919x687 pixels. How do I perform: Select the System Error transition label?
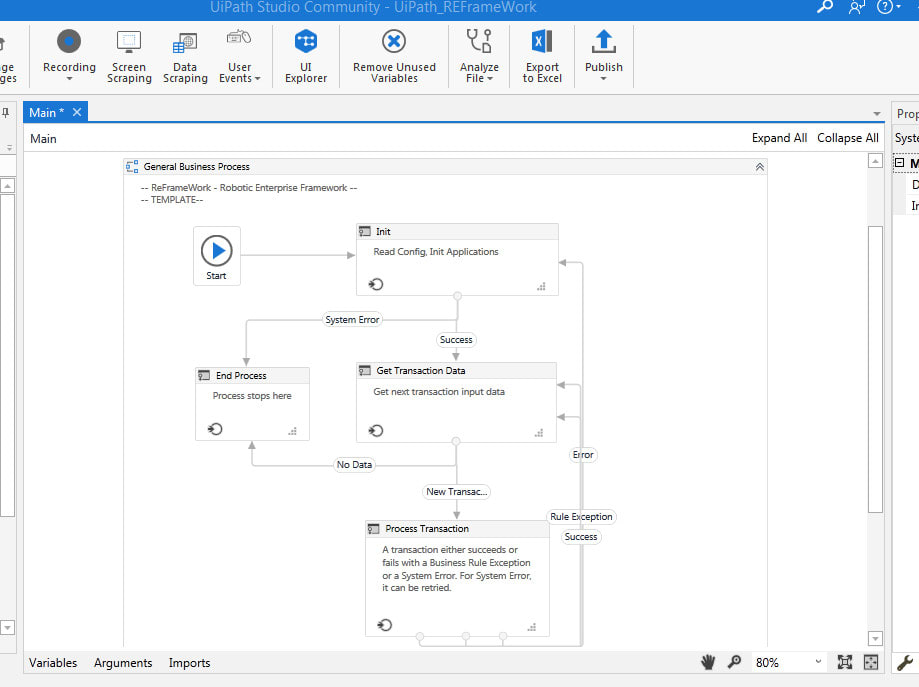click(x=352, y=319)
